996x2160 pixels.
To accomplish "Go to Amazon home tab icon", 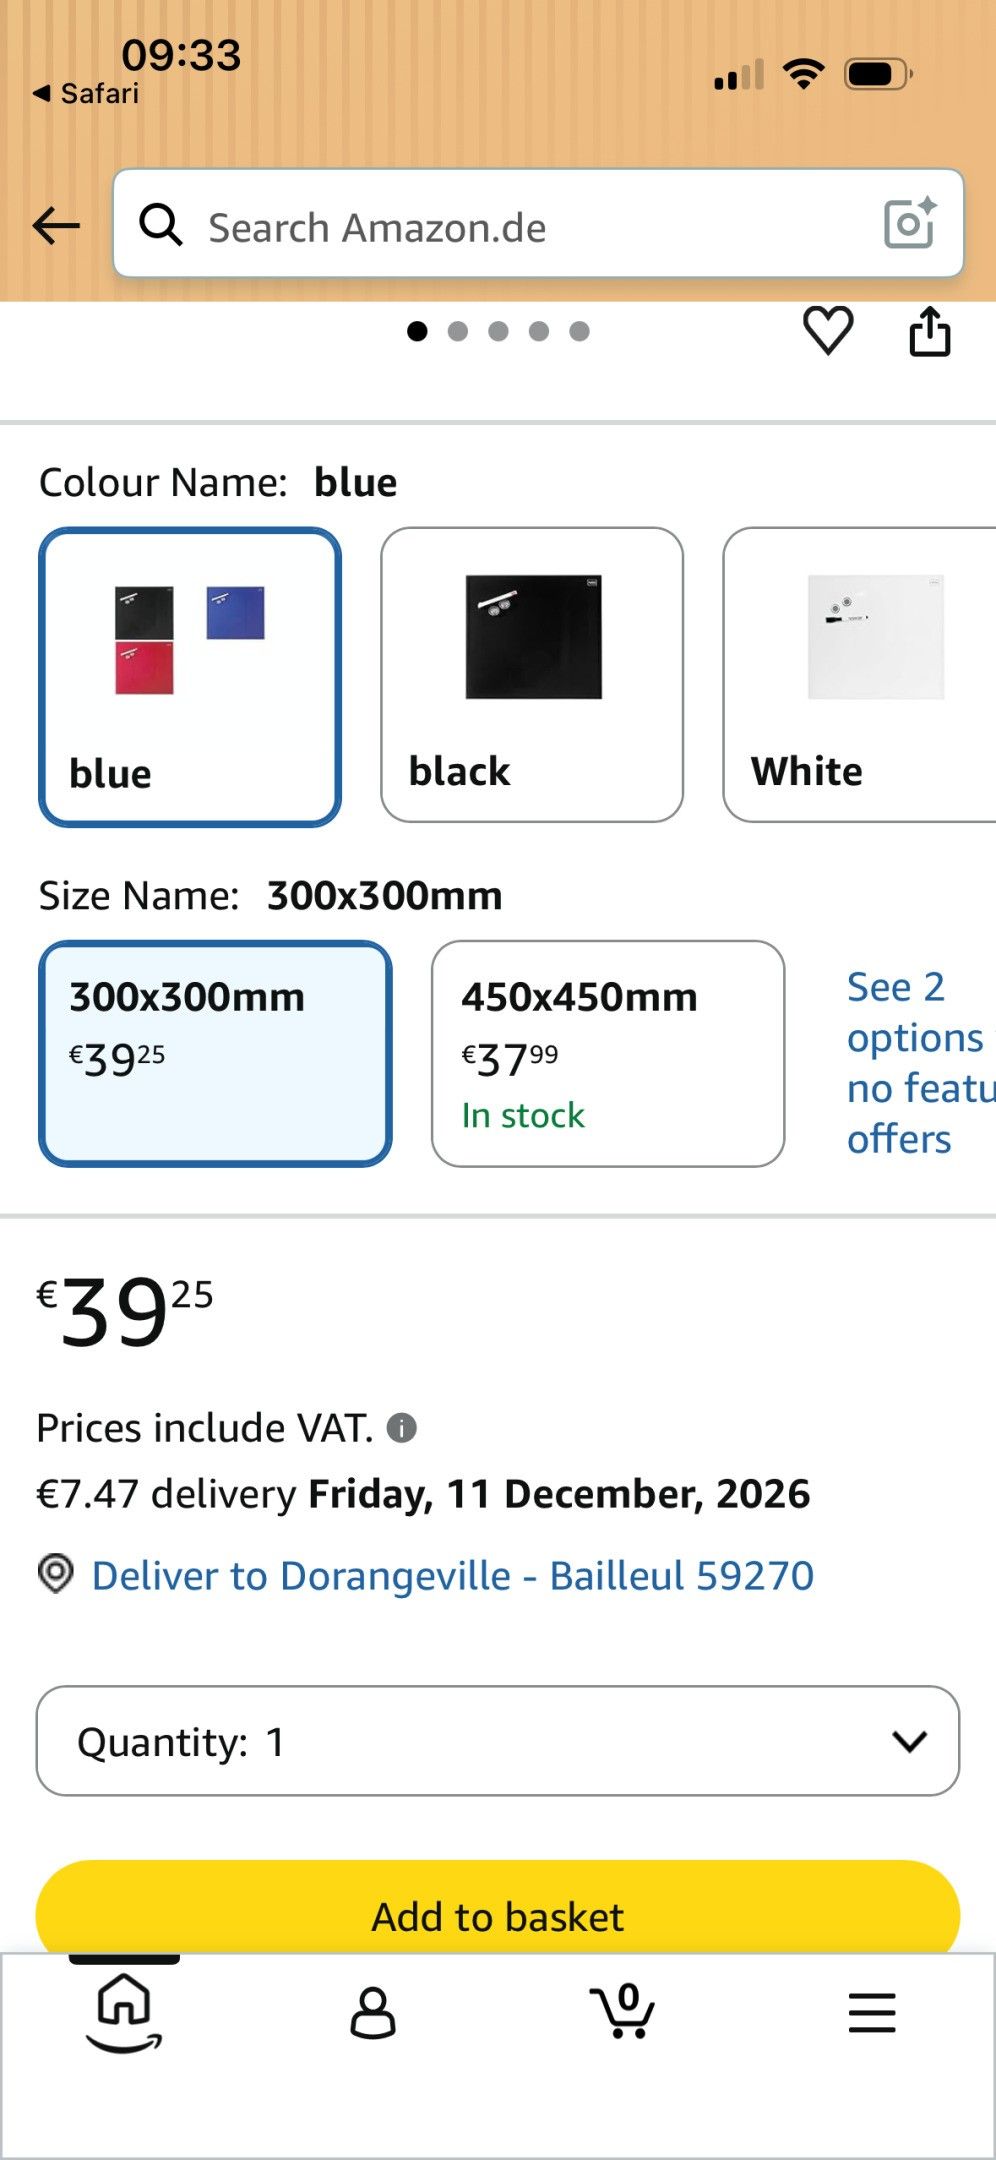I will (124, 2012).
